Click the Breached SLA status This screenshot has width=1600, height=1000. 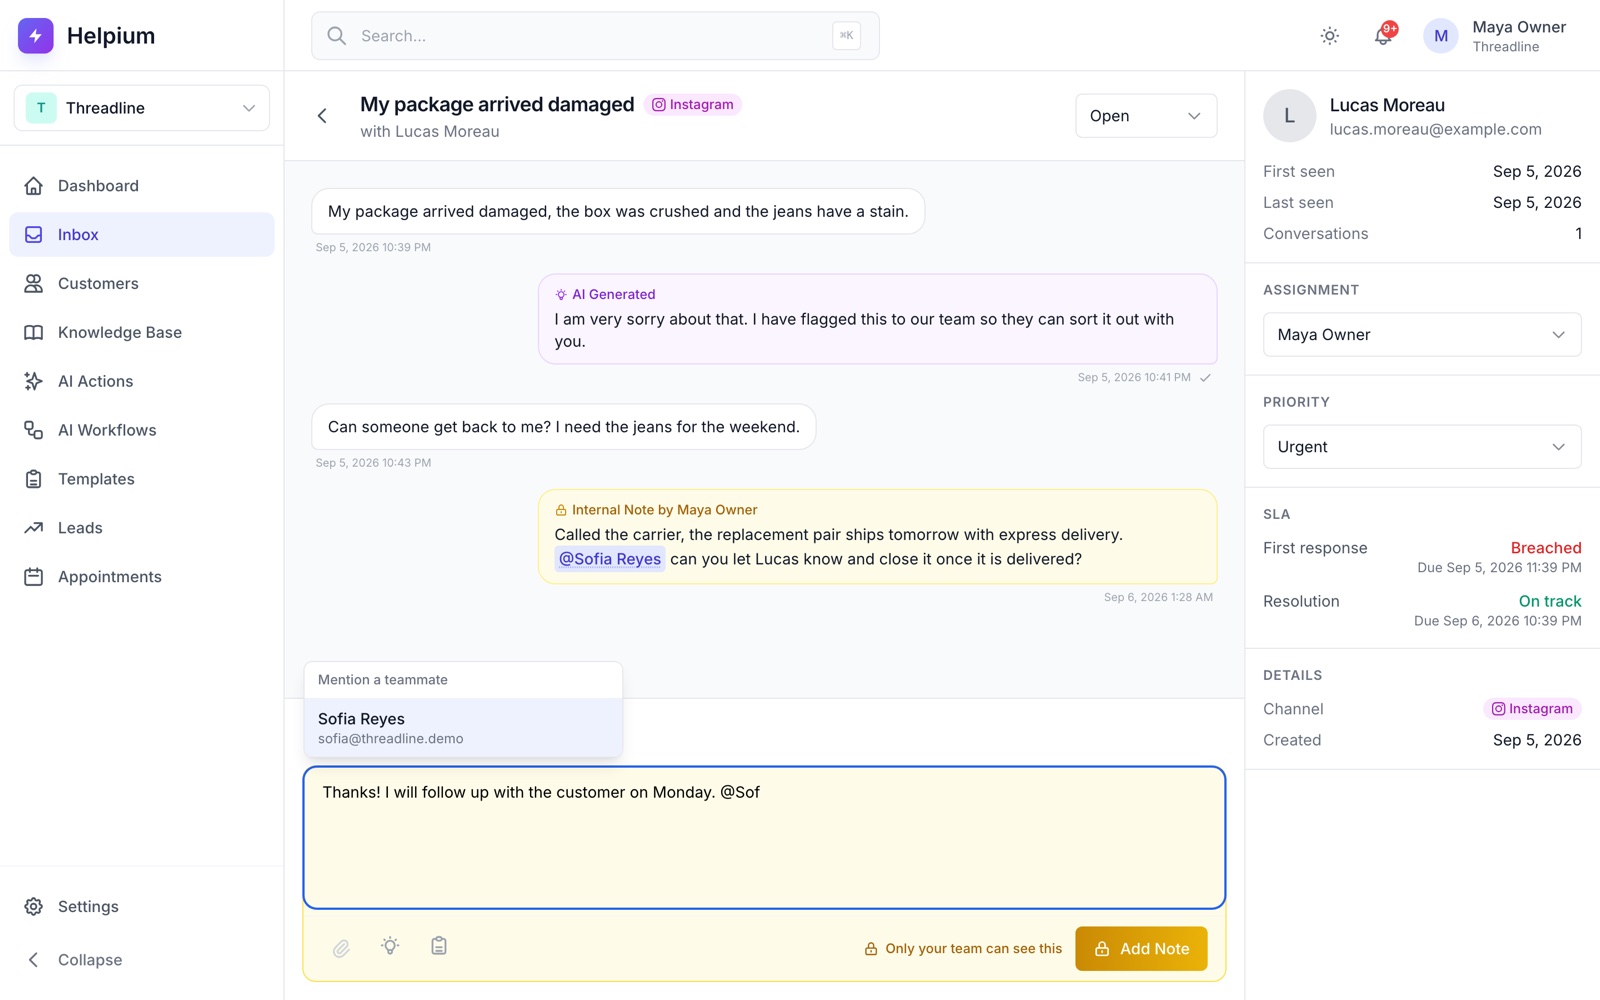pos(1546,548)
